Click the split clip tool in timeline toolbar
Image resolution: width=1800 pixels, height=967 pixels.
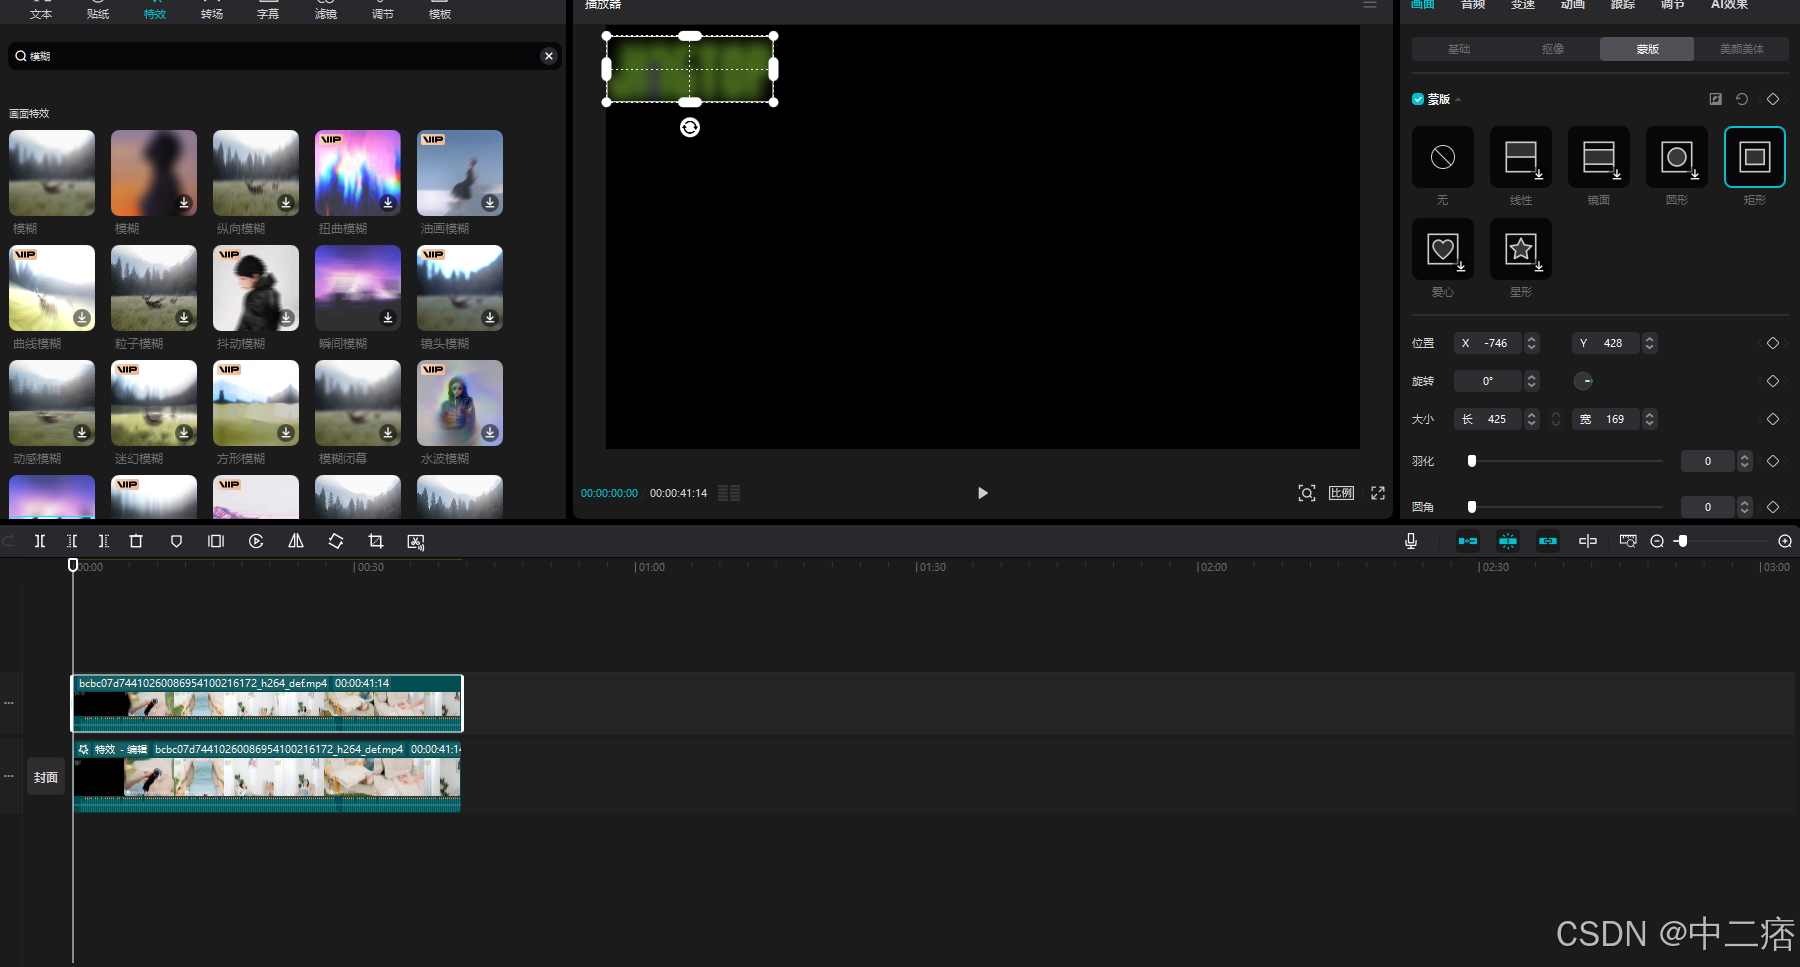coord(40,541)
